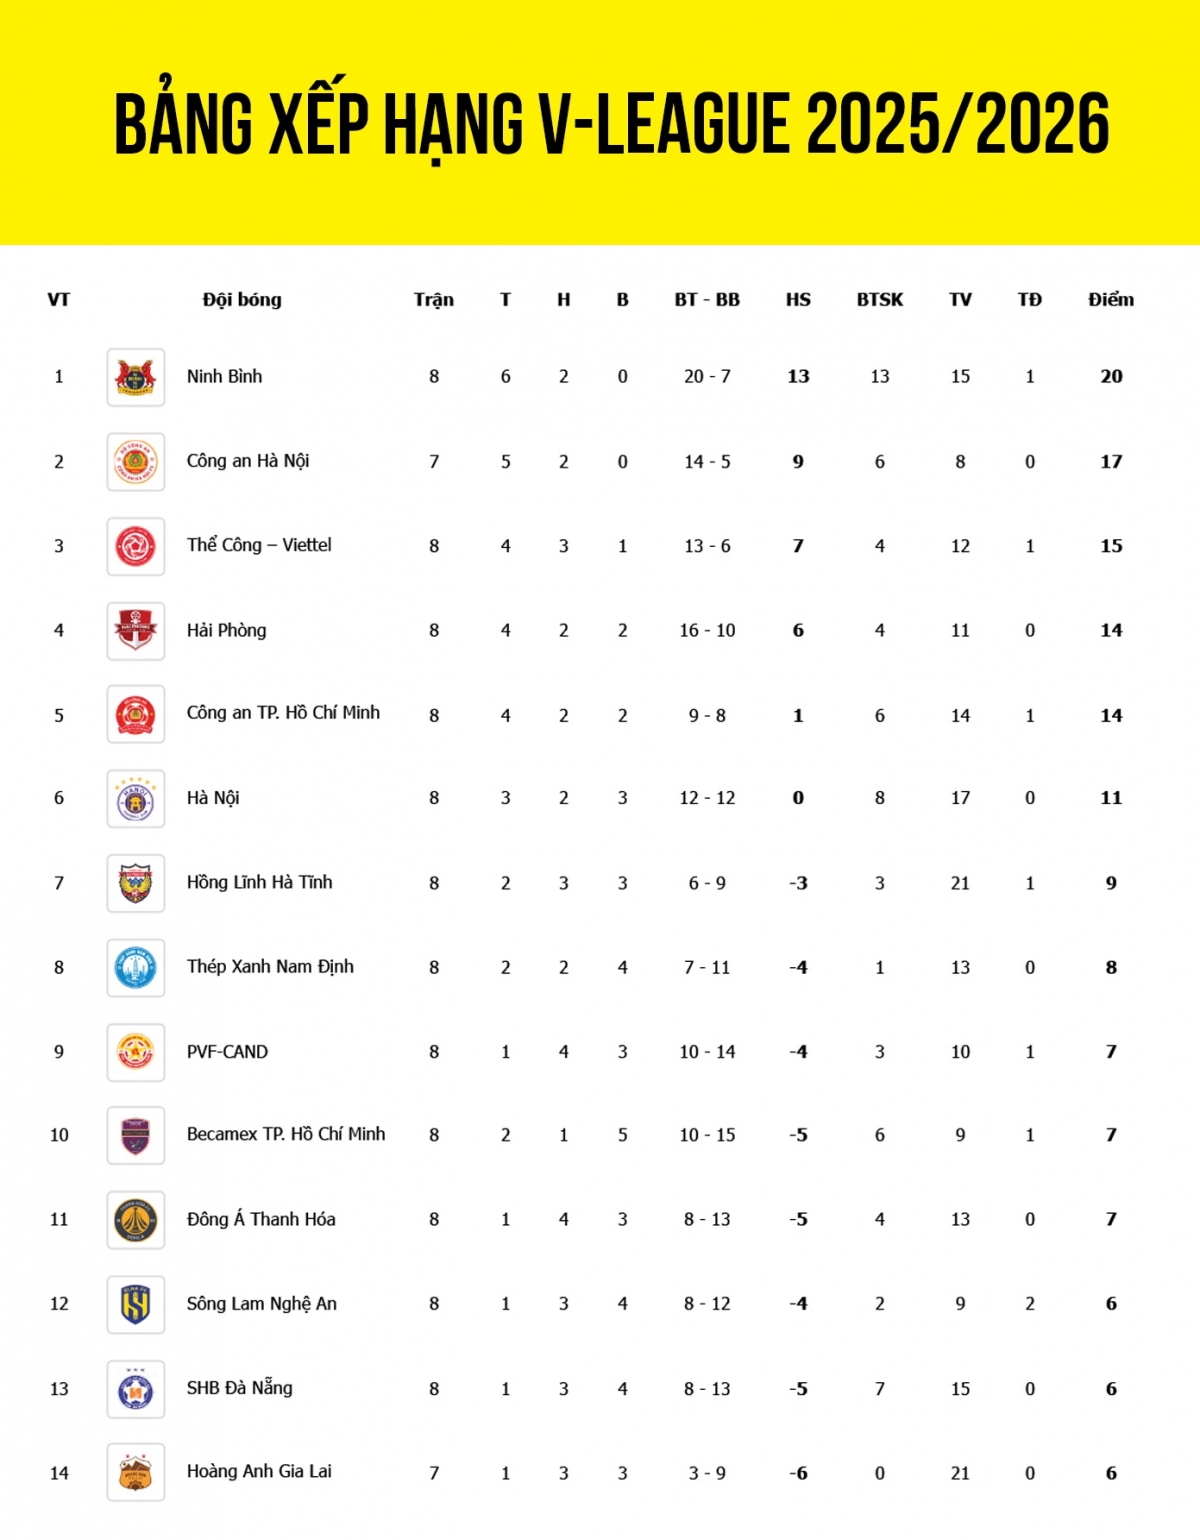Click the BTSK column header
This screenshot has height=1540, width=1200.
[880, 300]
